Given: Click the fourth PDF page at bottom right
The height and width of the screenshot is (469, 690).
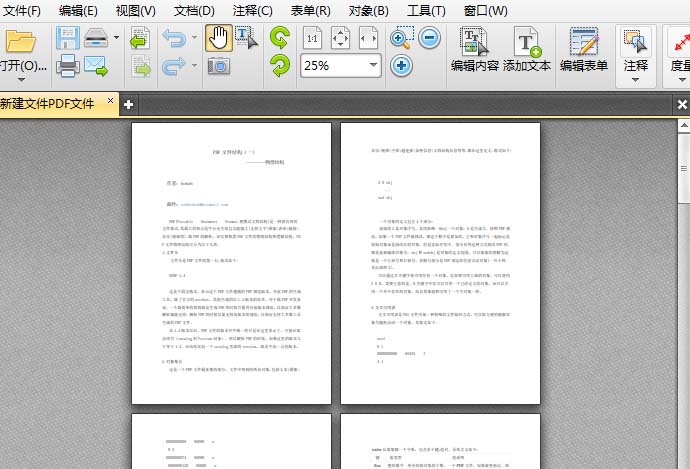Looking at the screenshot, I should pos(440,441).
